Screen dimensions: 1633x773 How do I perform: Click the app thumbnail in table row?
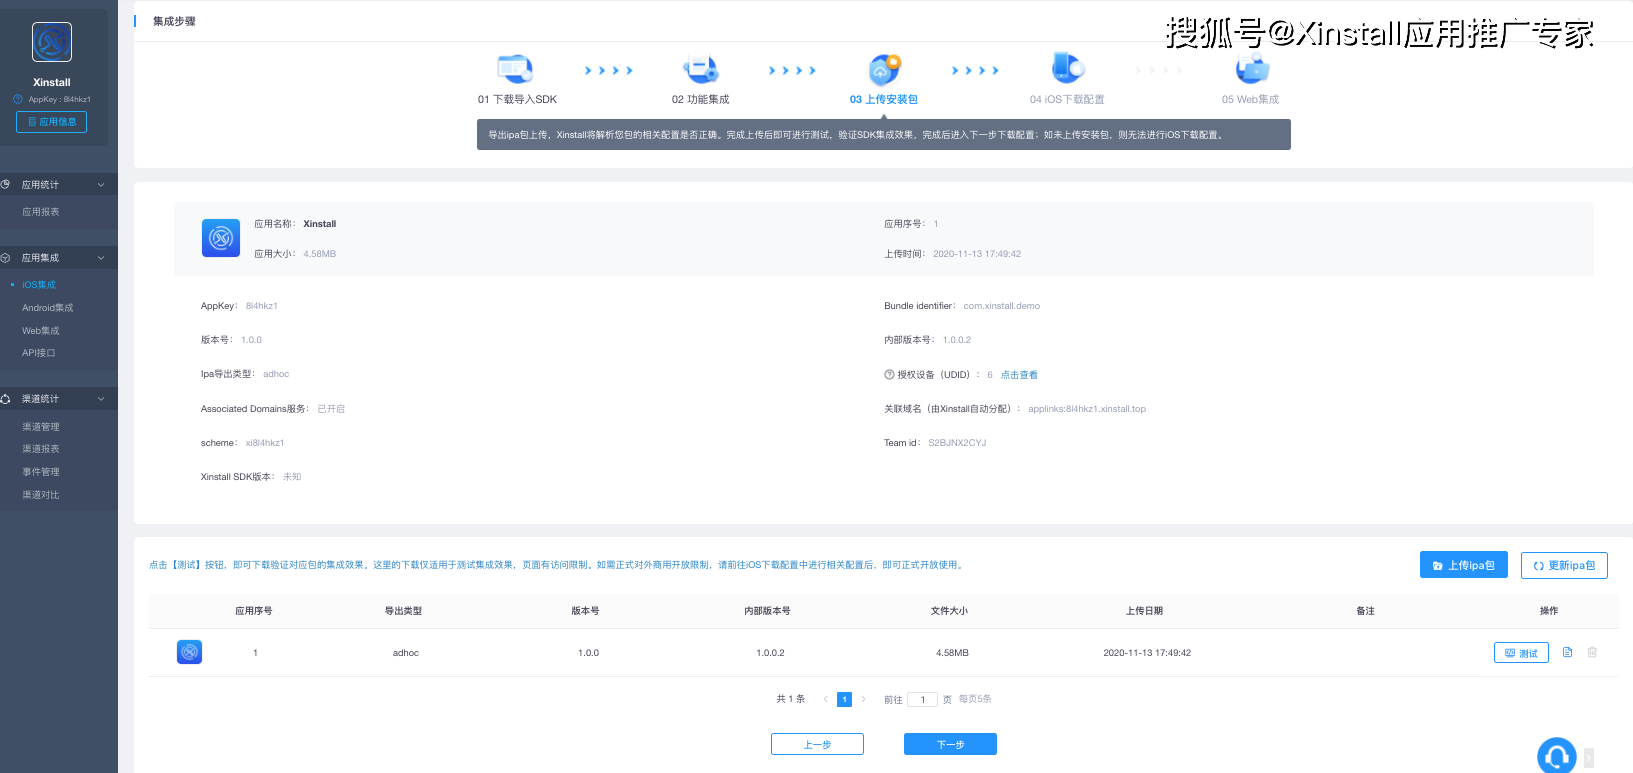pyautogui.click(x=189, y=652)
